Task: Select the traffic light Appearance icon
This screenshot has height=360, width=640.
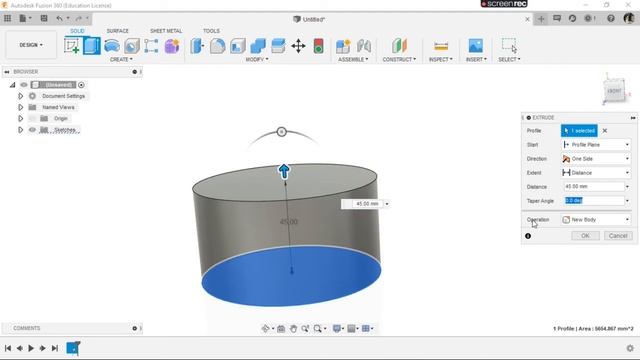Action: coord(318,46)
